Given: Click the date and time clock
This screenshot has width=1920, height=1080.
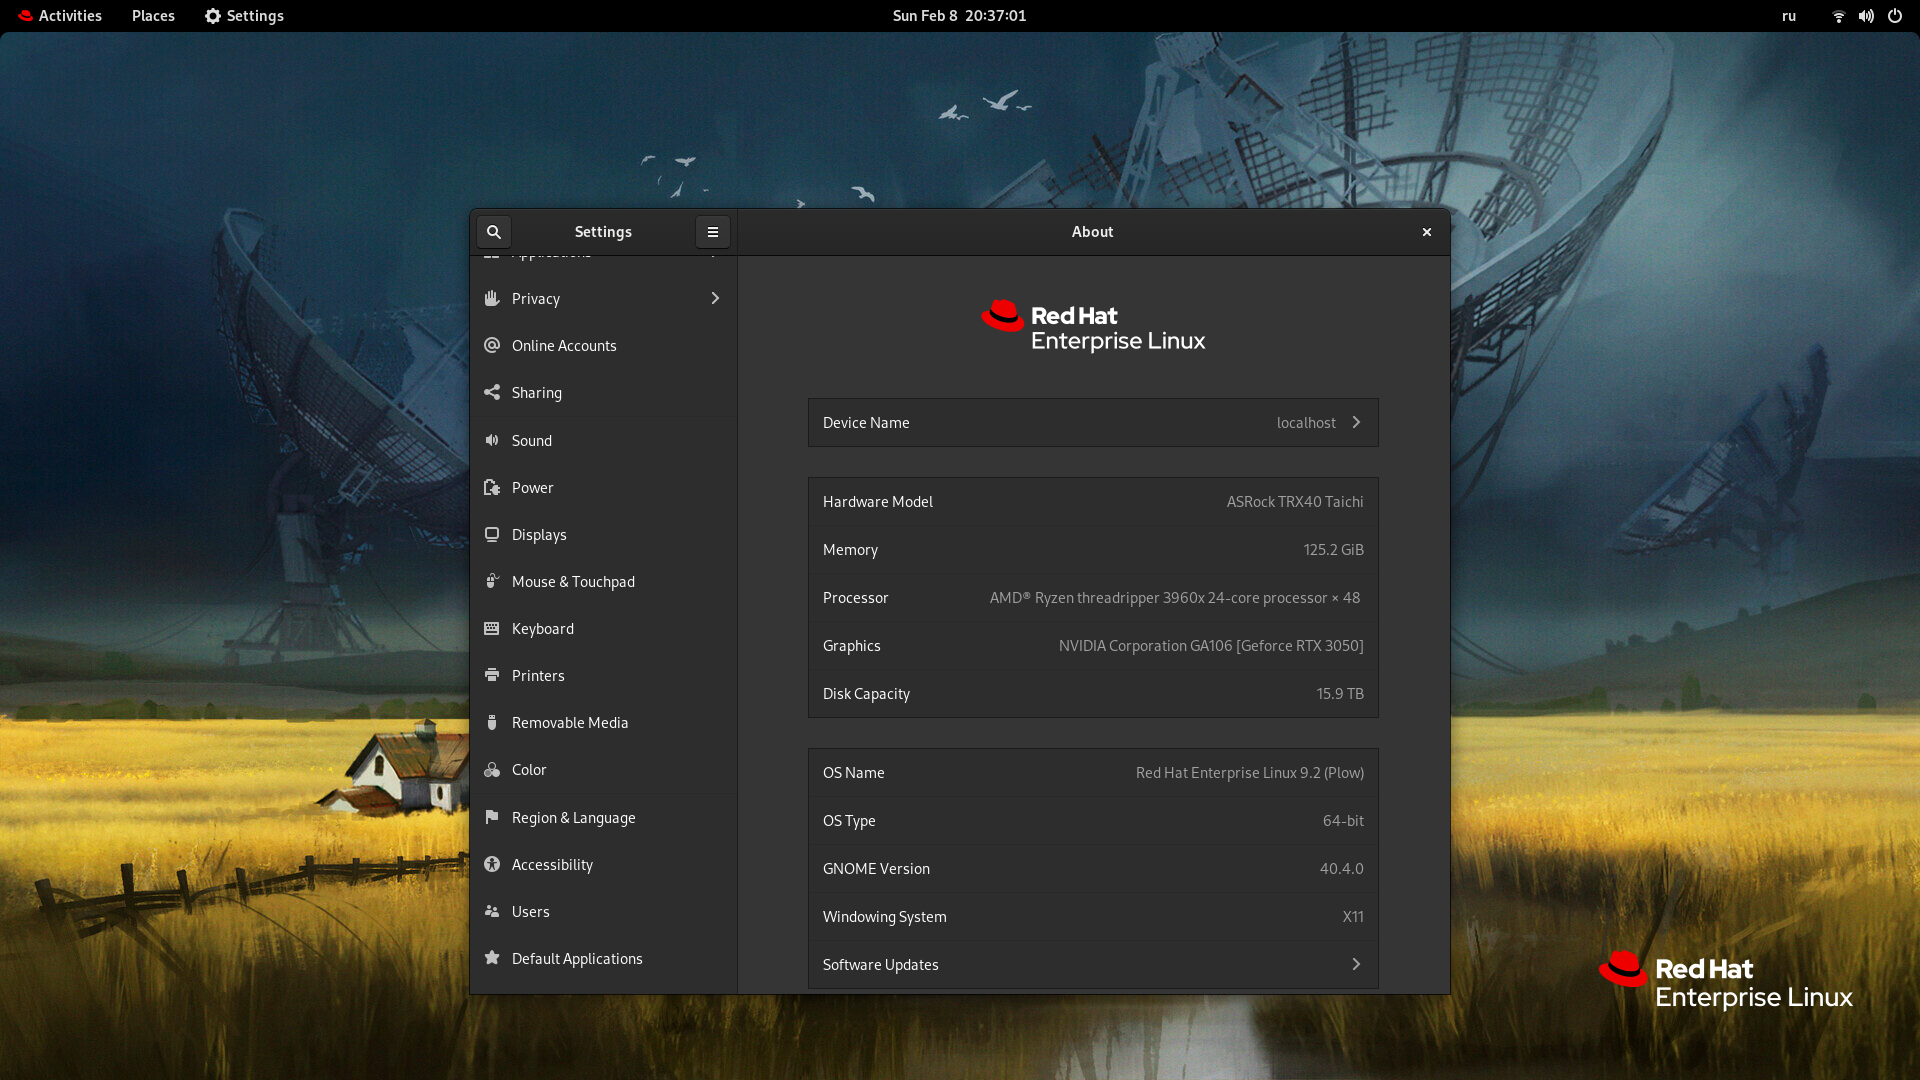Looking at the screenshot, I should click(959, 16).
